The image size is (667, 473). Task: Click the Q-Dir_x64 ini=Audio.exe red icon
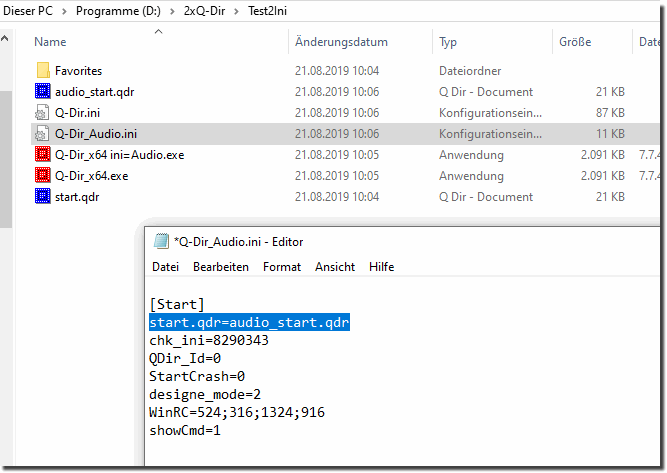(43, 154)
